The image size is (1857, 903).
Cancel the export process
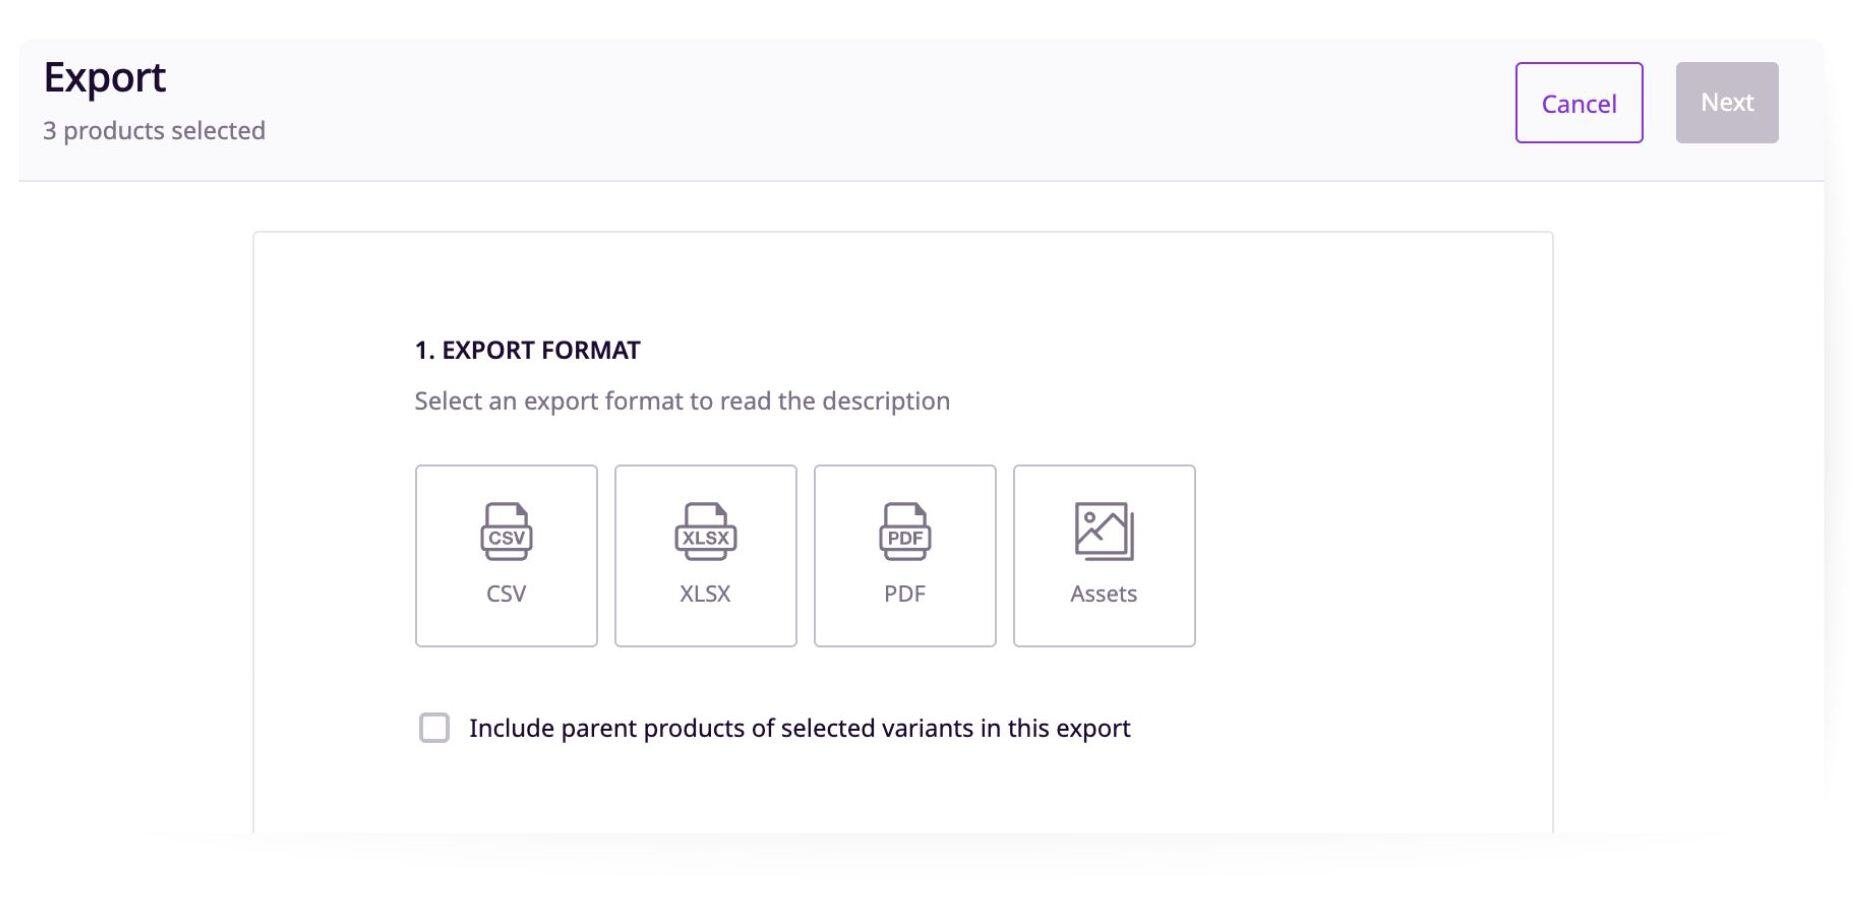(1578, 103)
